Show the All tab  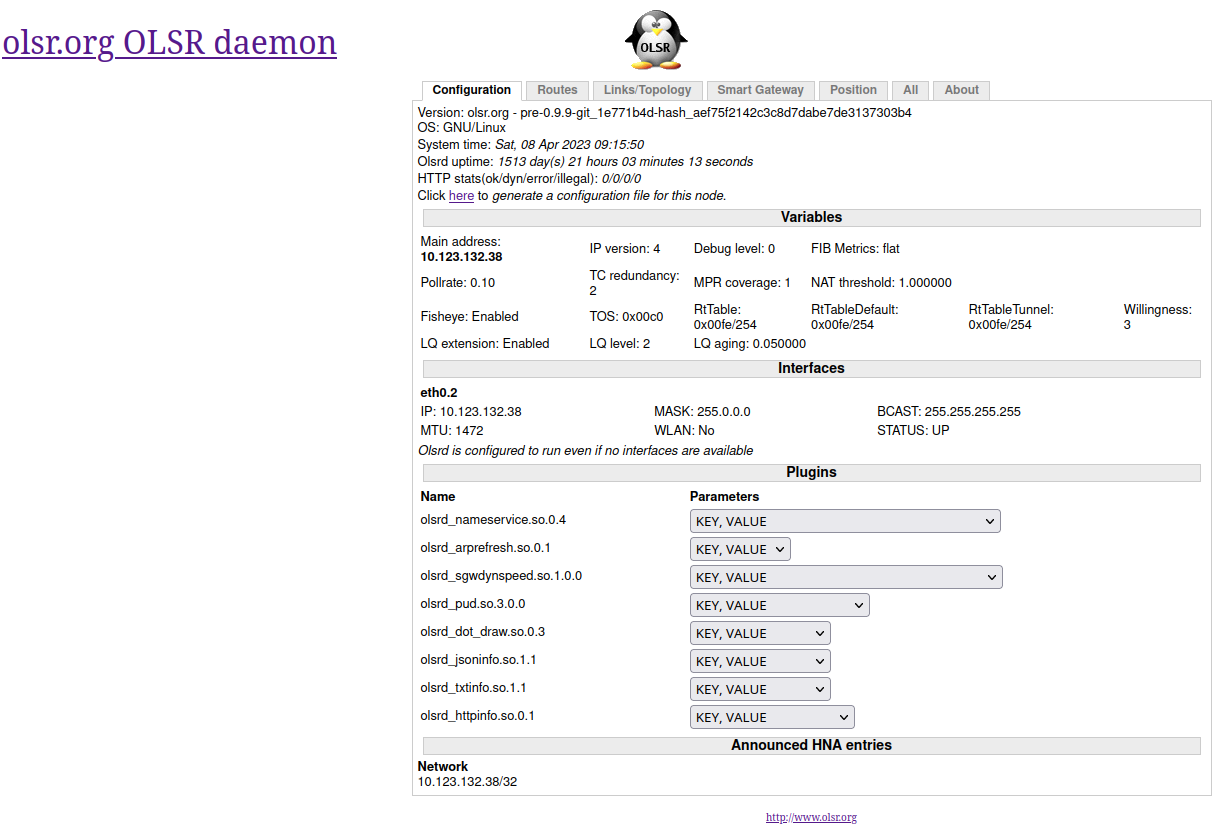tap(910, 90)
